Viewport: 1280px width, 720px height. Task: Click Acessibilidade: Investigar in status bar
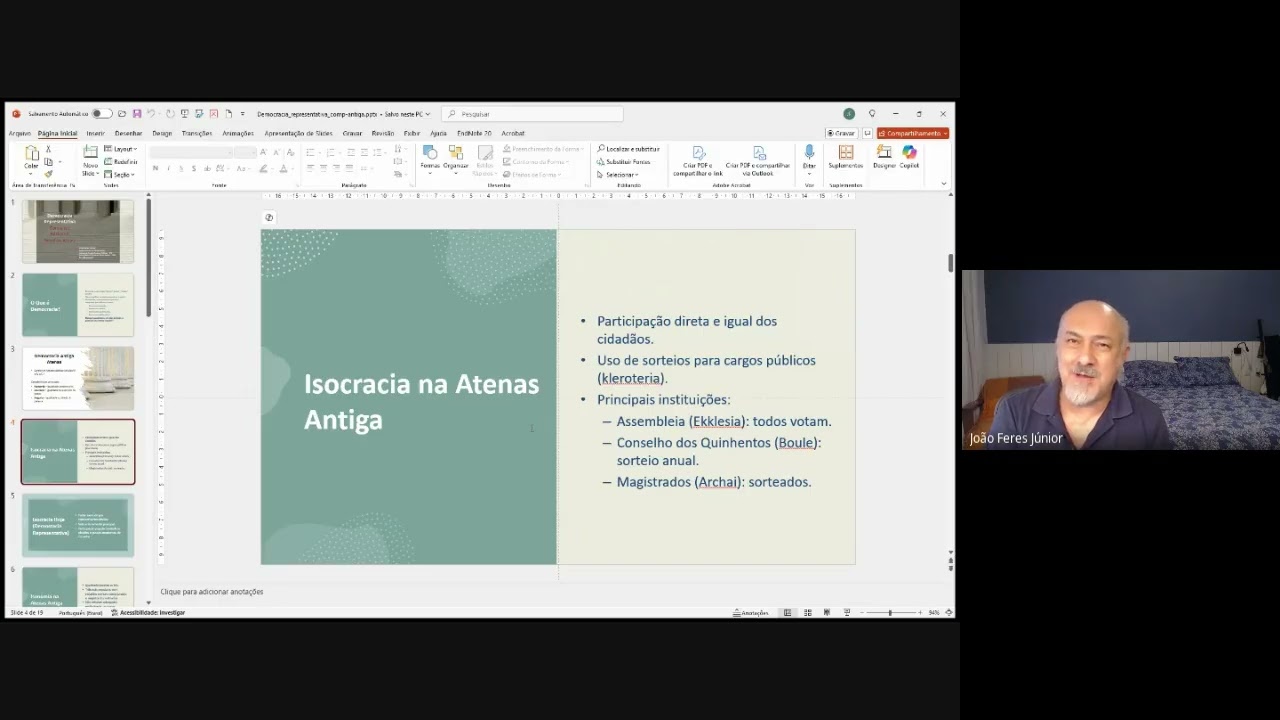[148, 612]
